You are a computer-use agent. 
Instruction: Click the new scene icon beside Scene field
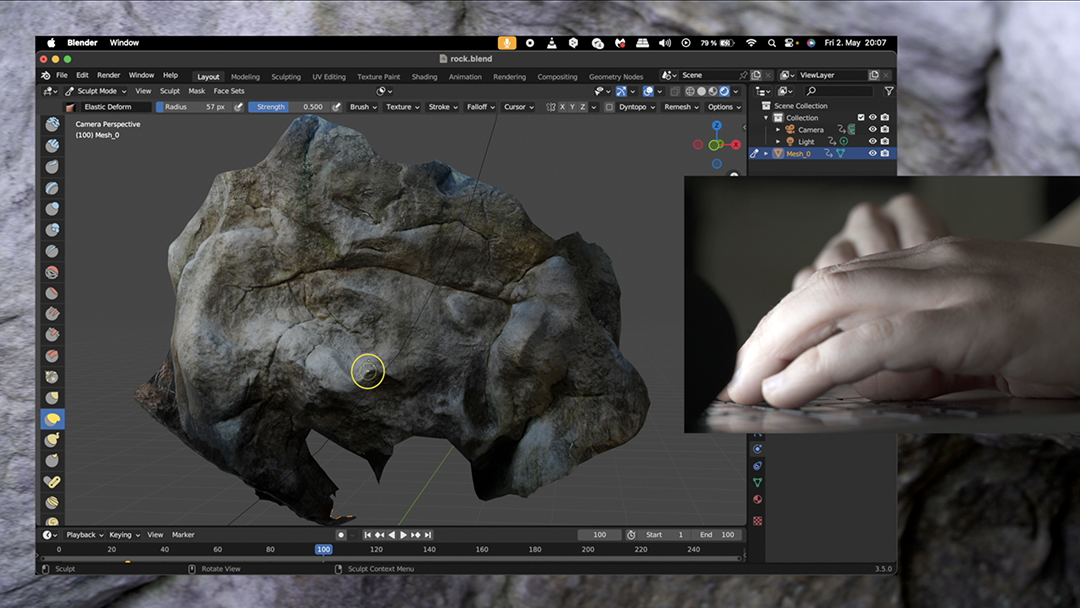coord(756,75)
